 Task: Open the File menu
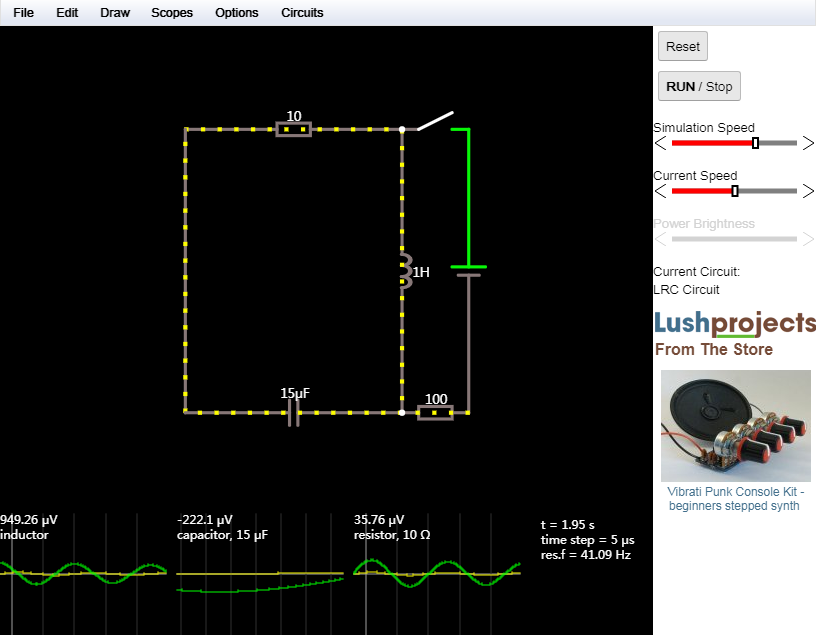[x=23, y=13]
